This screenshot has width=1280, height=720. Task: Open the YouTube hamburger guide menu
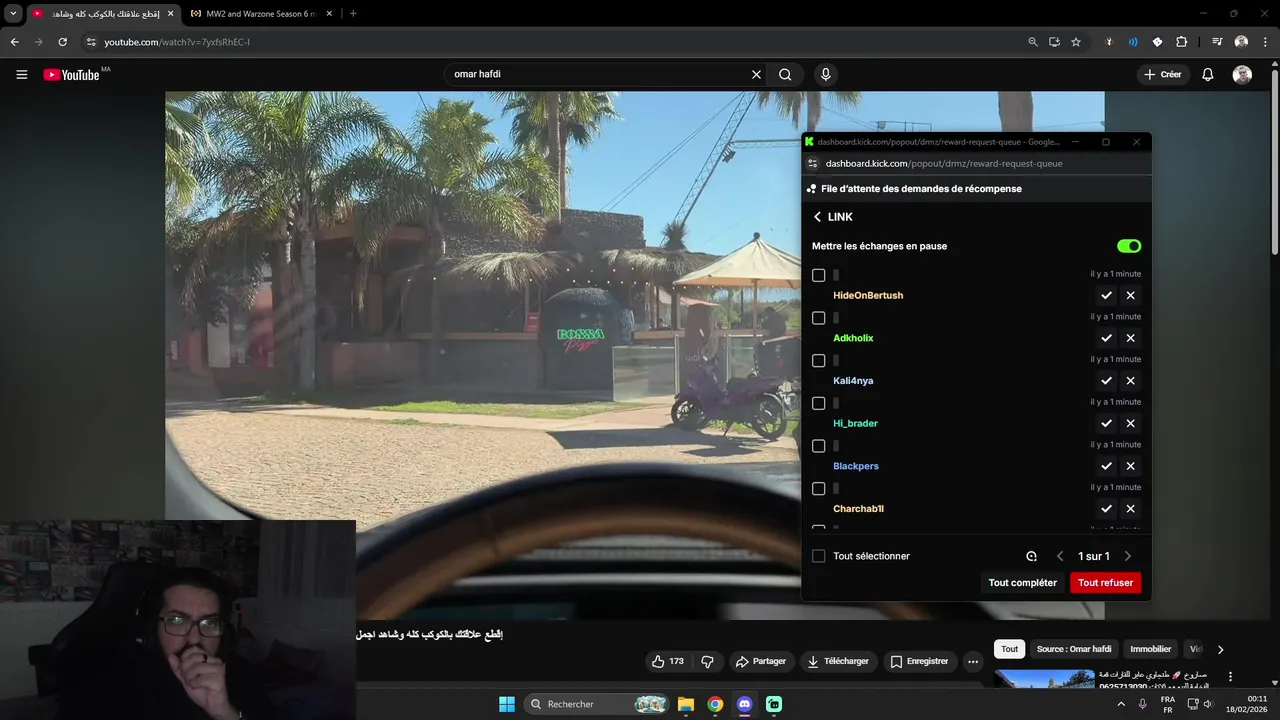pyautogui.click(x=21, y=74)
